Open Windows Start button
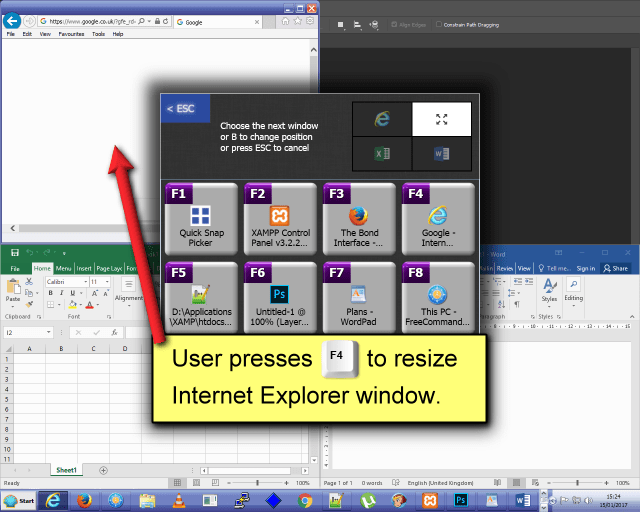Screen dimensions: 640x512 click(x=18, y=501)
